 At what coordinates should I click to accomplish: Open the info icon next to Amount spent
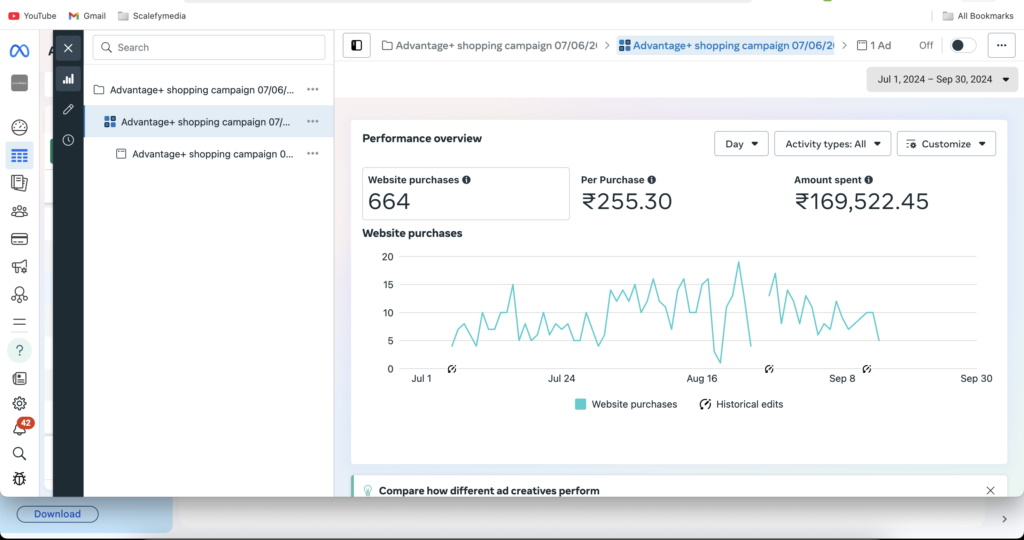click(x=868, y=180)
